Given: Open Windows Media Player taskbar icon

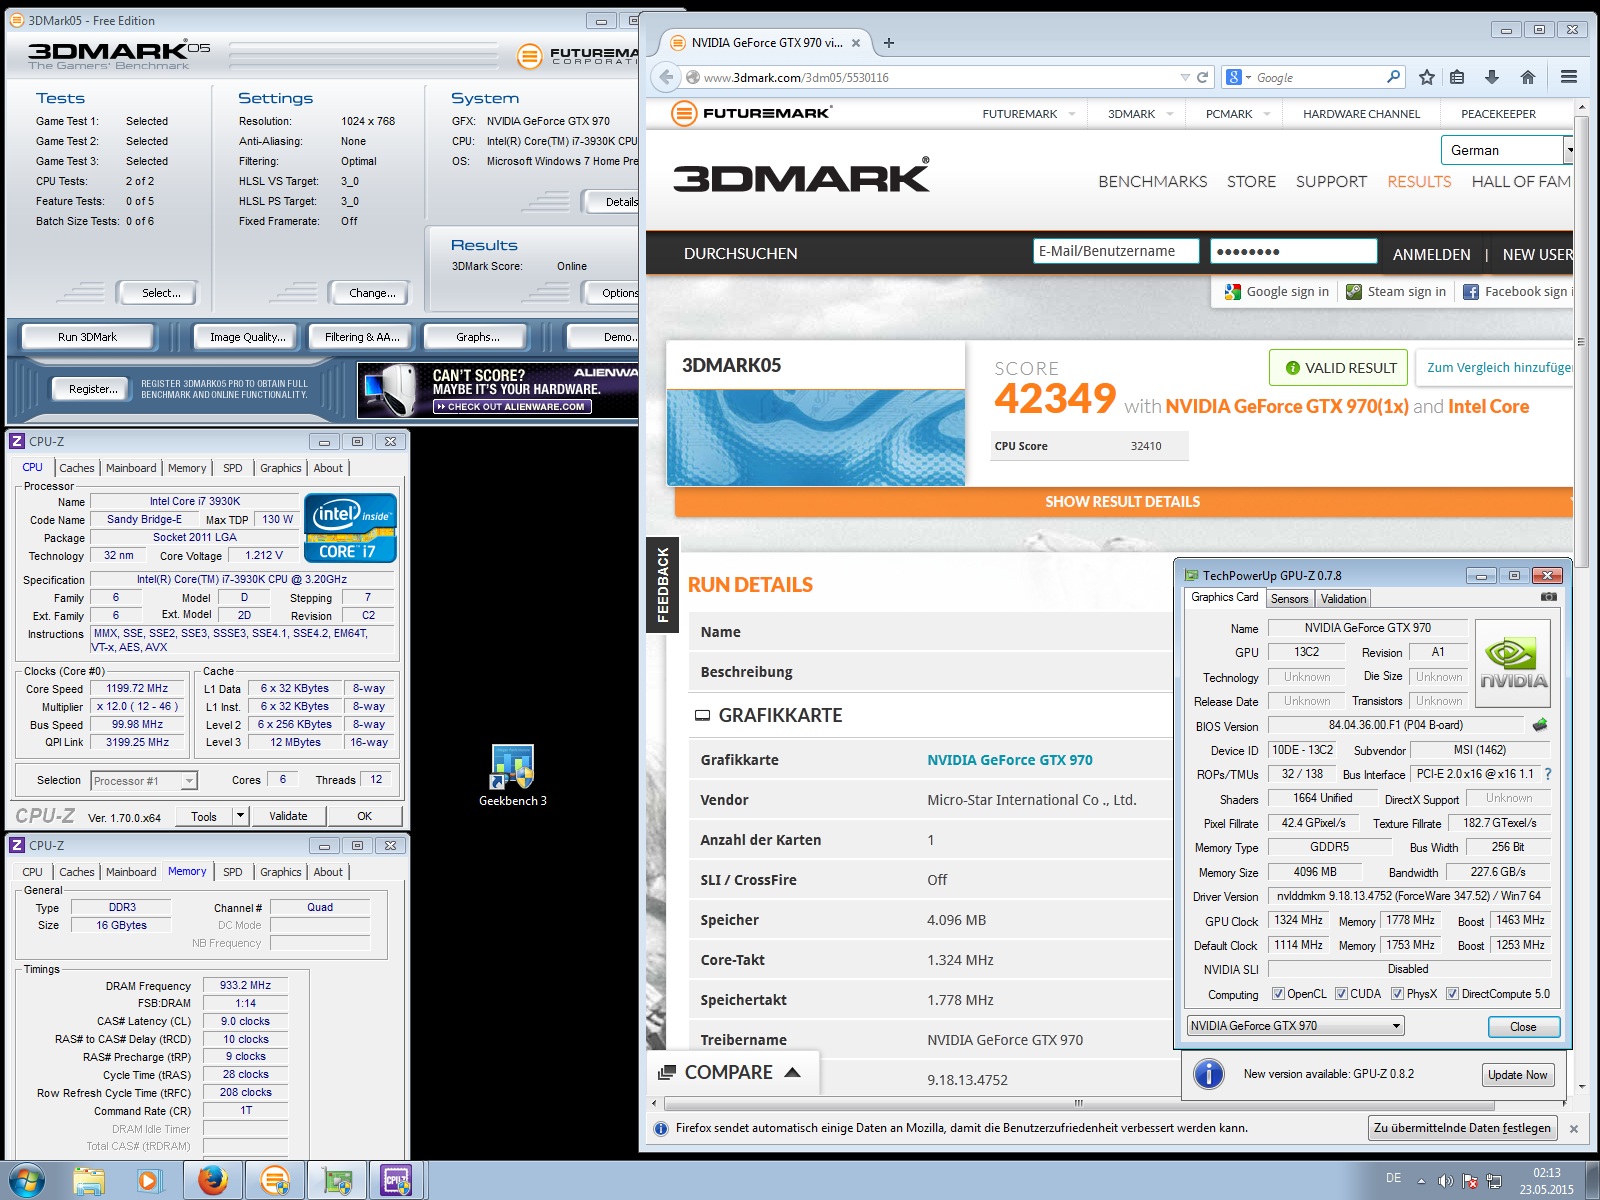Looking at the screenshot, I should pyautogui.click(x=149, y=1181).
